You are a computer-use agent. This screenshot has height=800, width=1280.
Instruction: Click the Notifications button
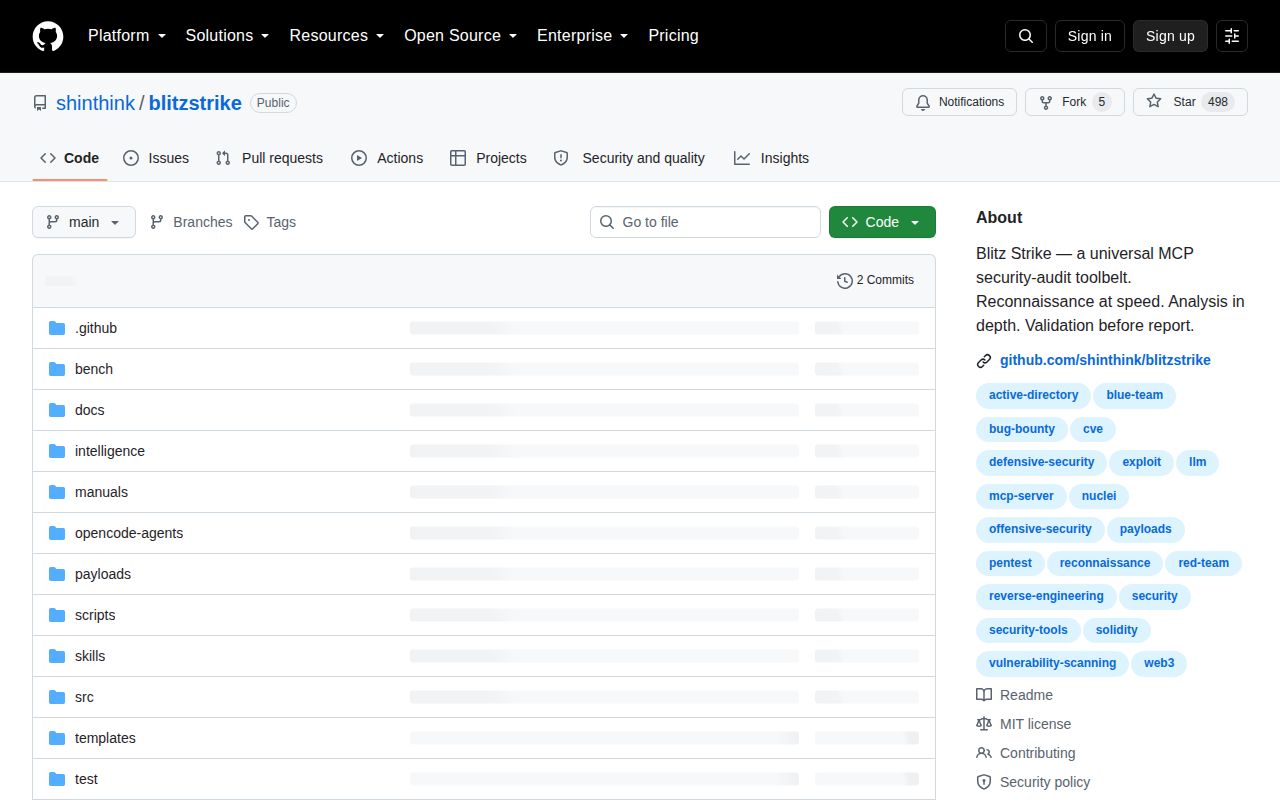click(x=959, y=102)
